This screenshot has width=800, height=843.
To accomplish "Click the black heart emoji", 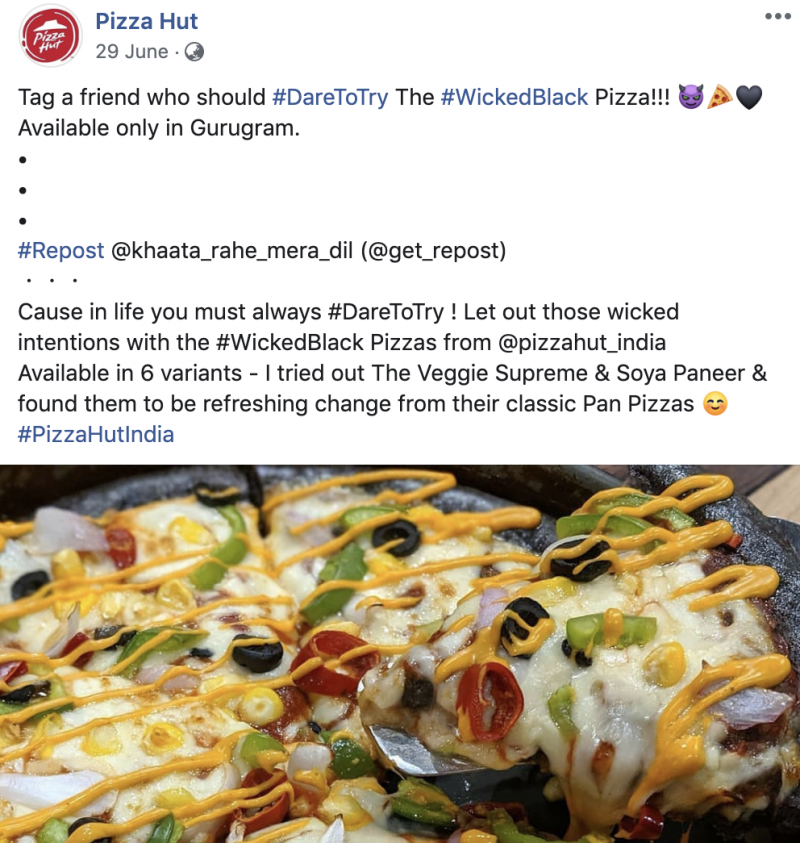I will [x=748, y=98].
